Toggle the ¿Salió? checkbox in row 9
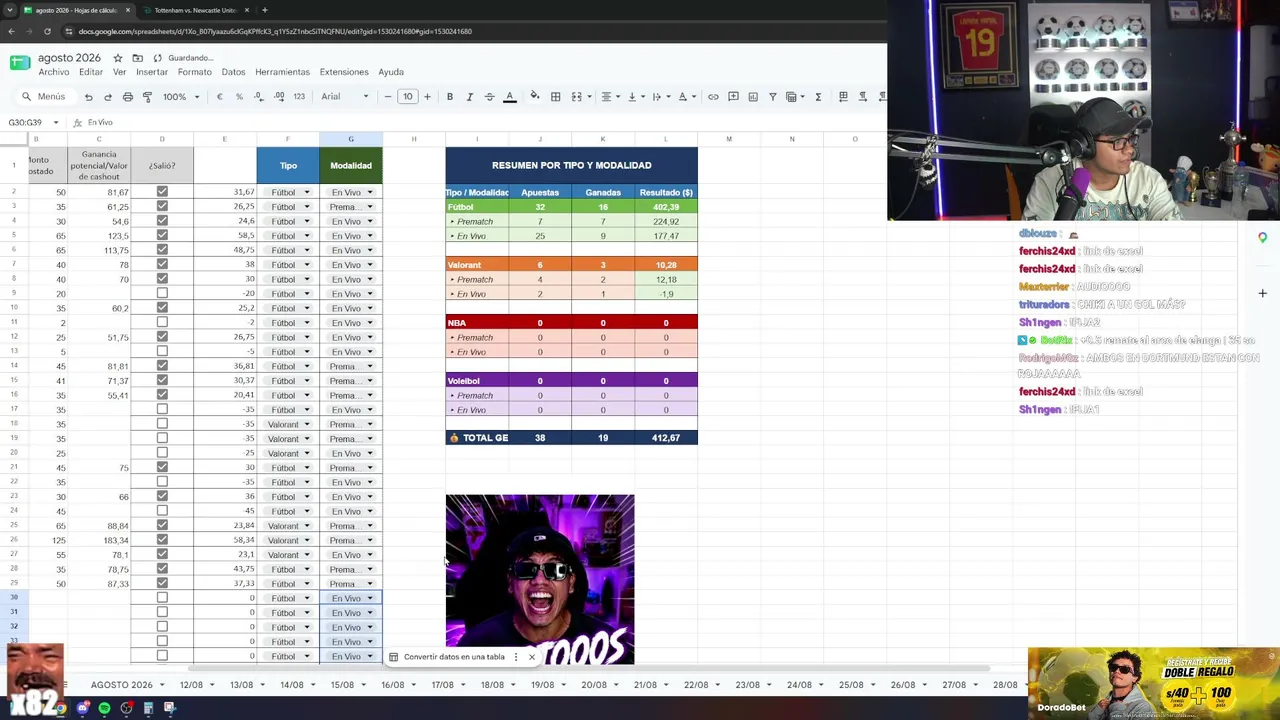 162,294
